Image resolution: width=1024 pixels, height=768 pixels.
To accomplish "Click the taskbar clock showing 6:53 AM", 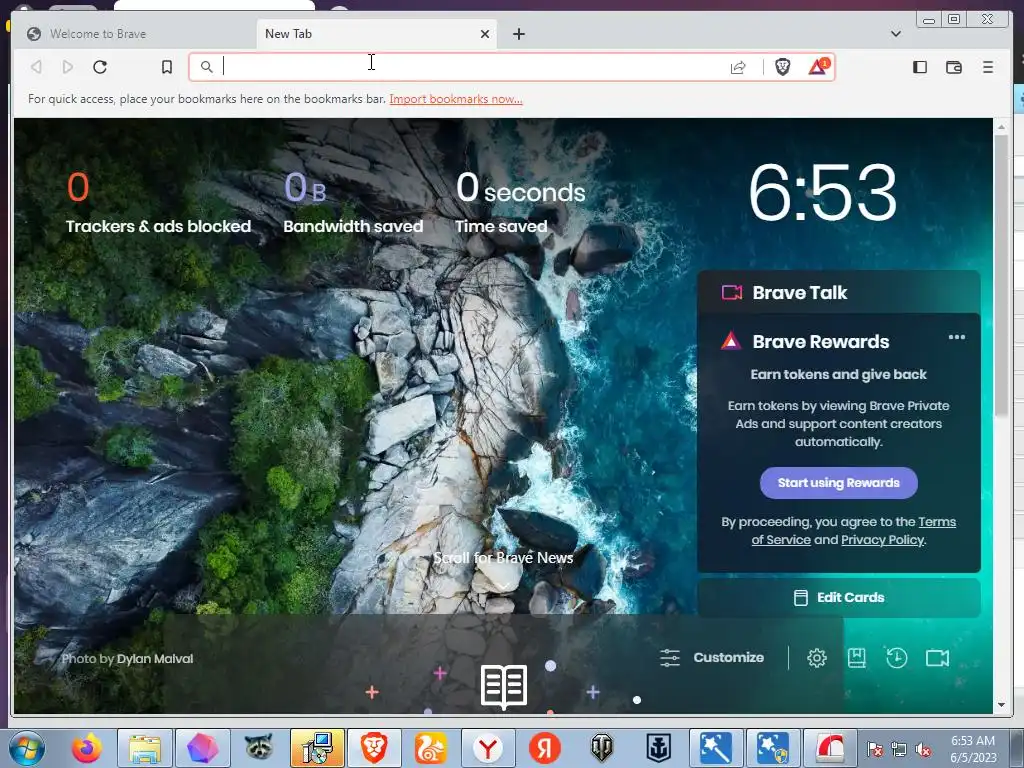I will tap(973, 748).
